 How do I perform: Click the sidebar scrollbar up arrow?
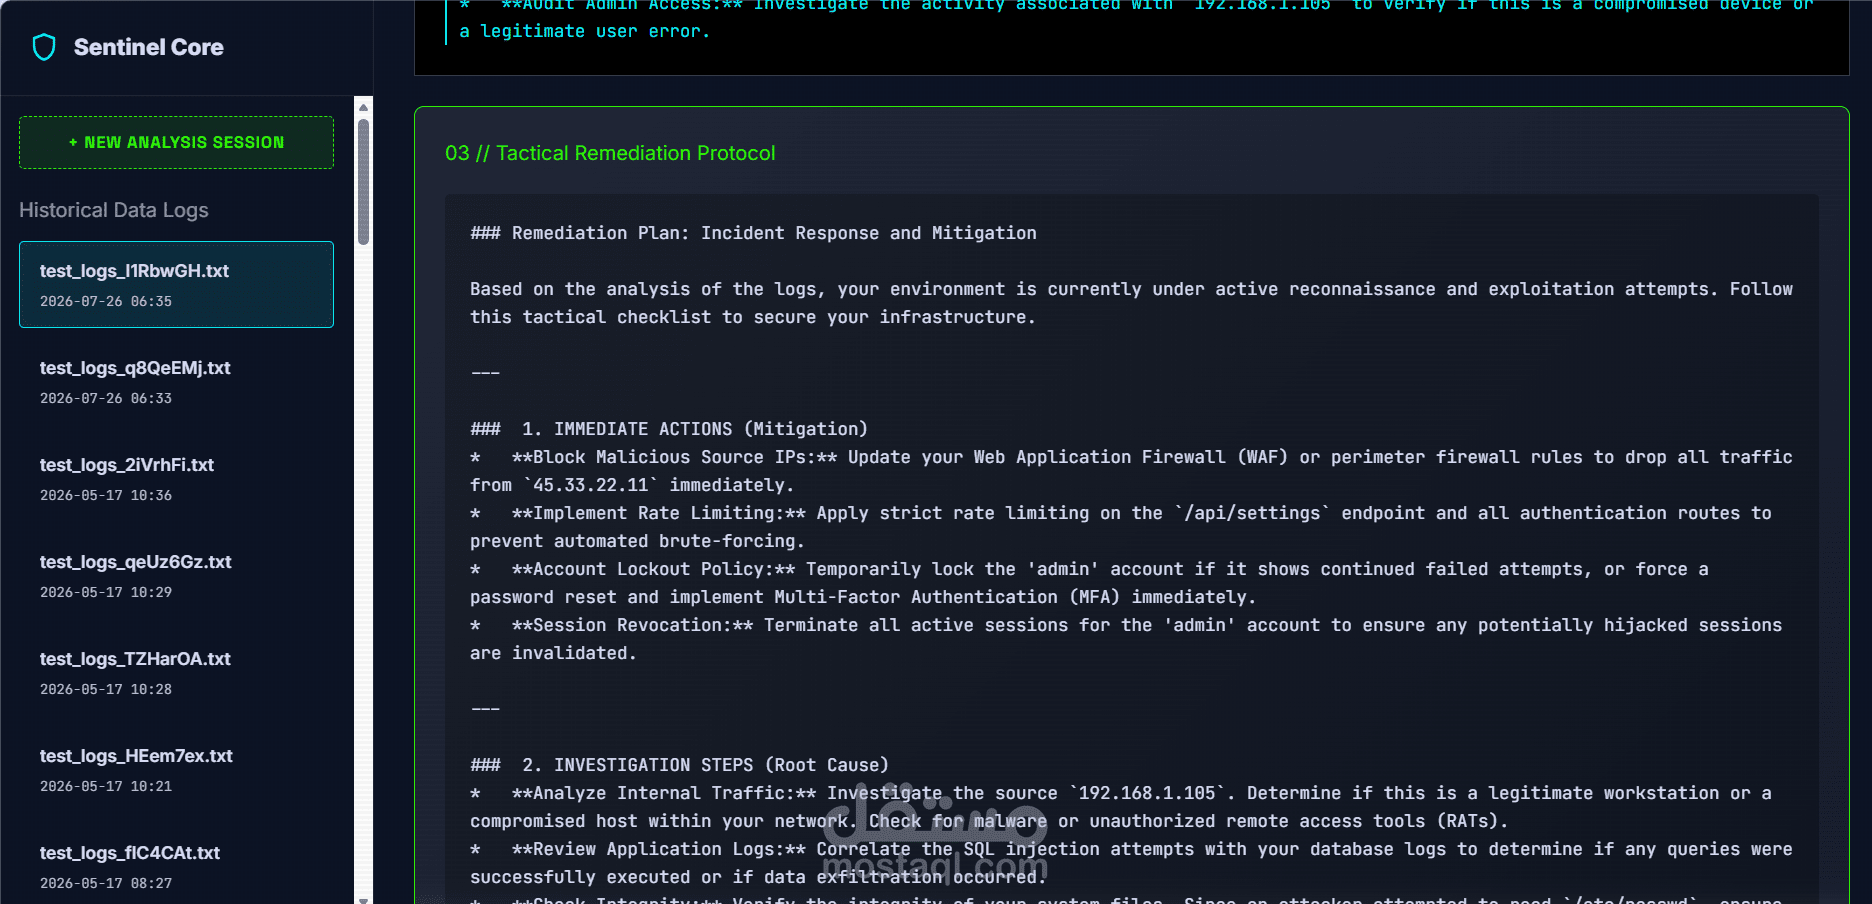coord(364,107)
